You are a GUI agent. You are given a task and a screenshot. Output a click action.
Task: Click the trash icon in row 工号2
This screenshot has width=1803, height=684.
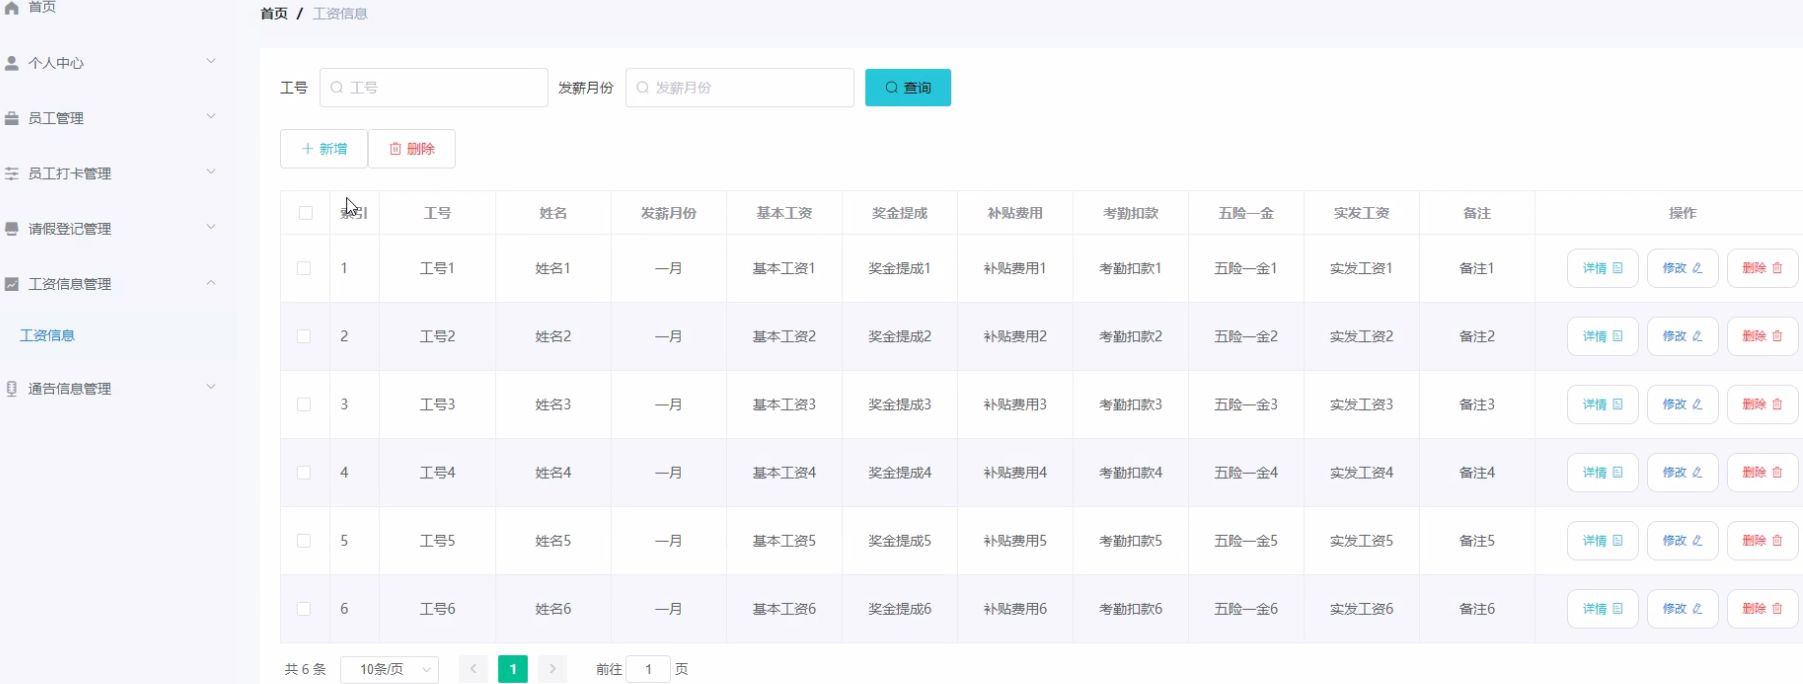pos(1777,336)
